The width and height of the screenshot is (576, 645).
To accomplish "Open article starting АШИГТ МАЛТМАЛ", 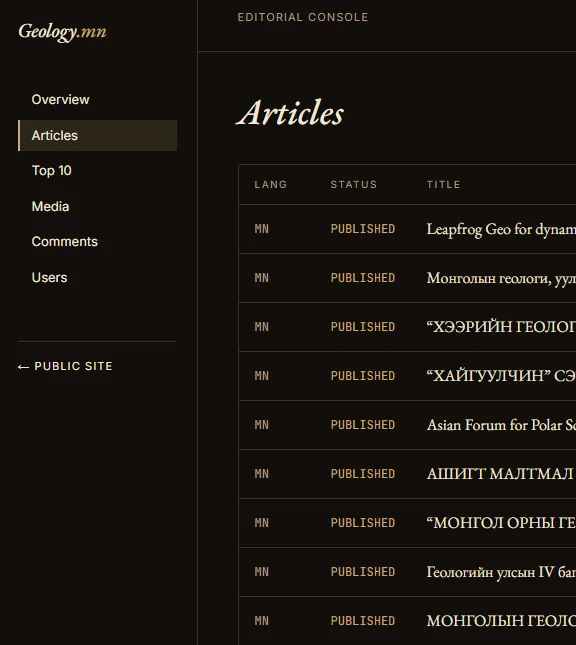I will pos(501,474).
